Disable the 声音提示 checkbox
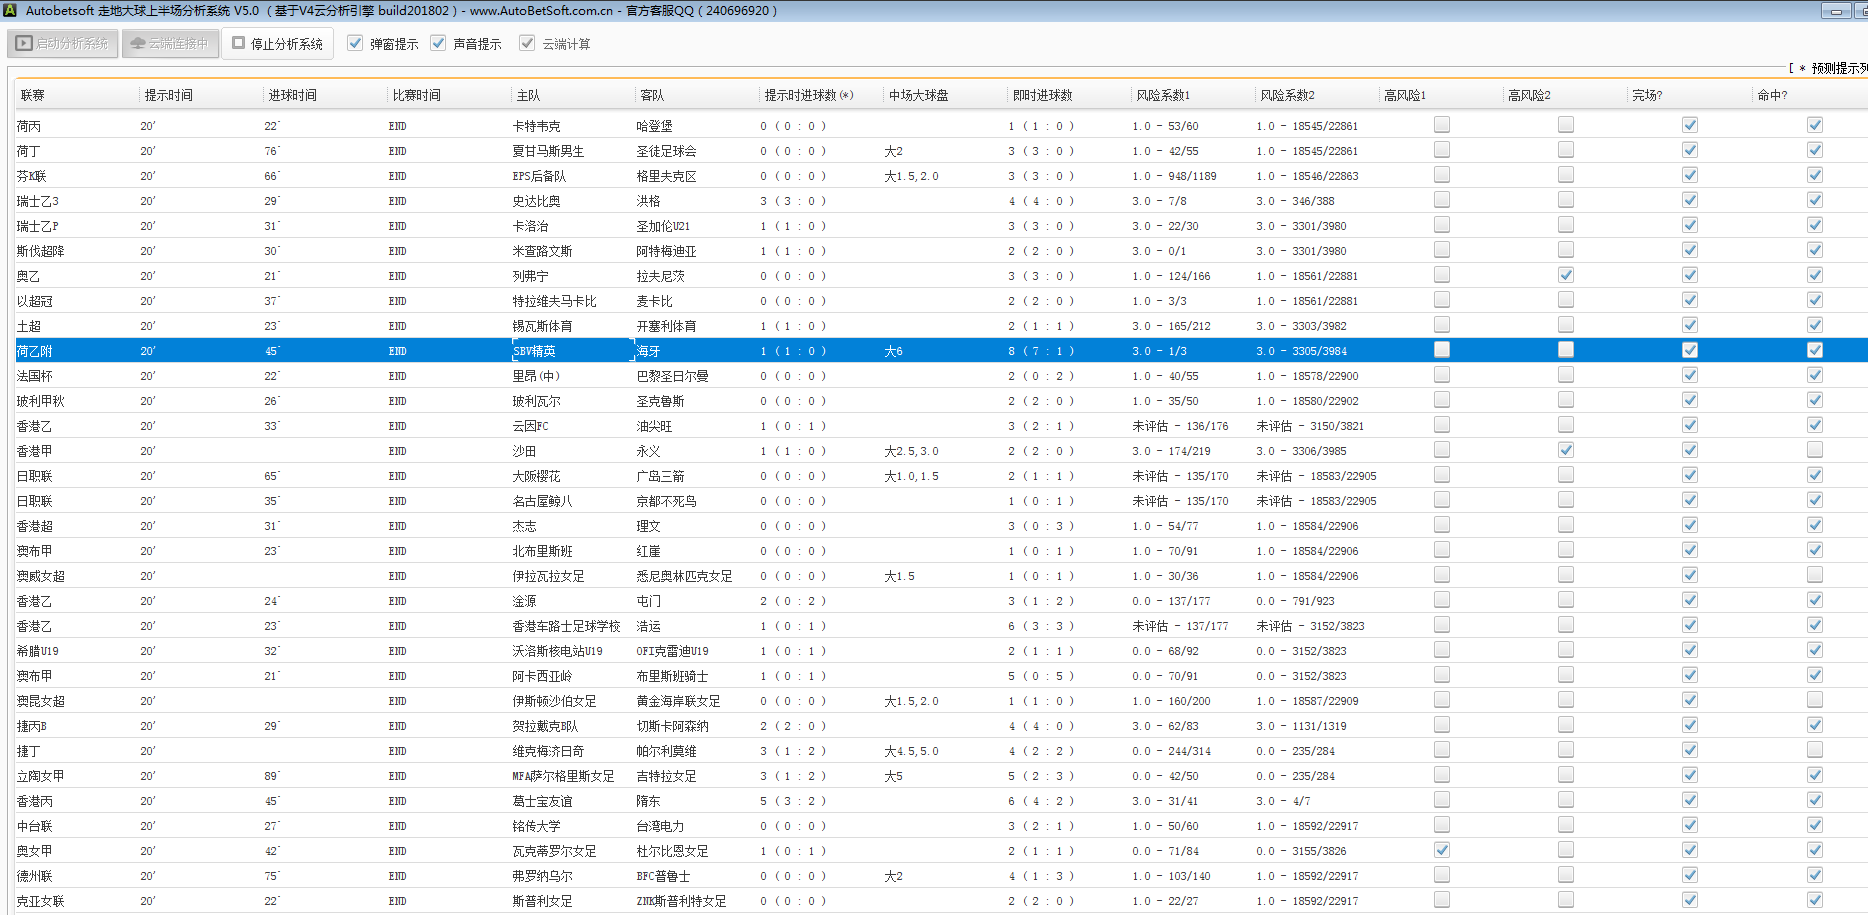 pyautogui.click(x=438, y=43)
